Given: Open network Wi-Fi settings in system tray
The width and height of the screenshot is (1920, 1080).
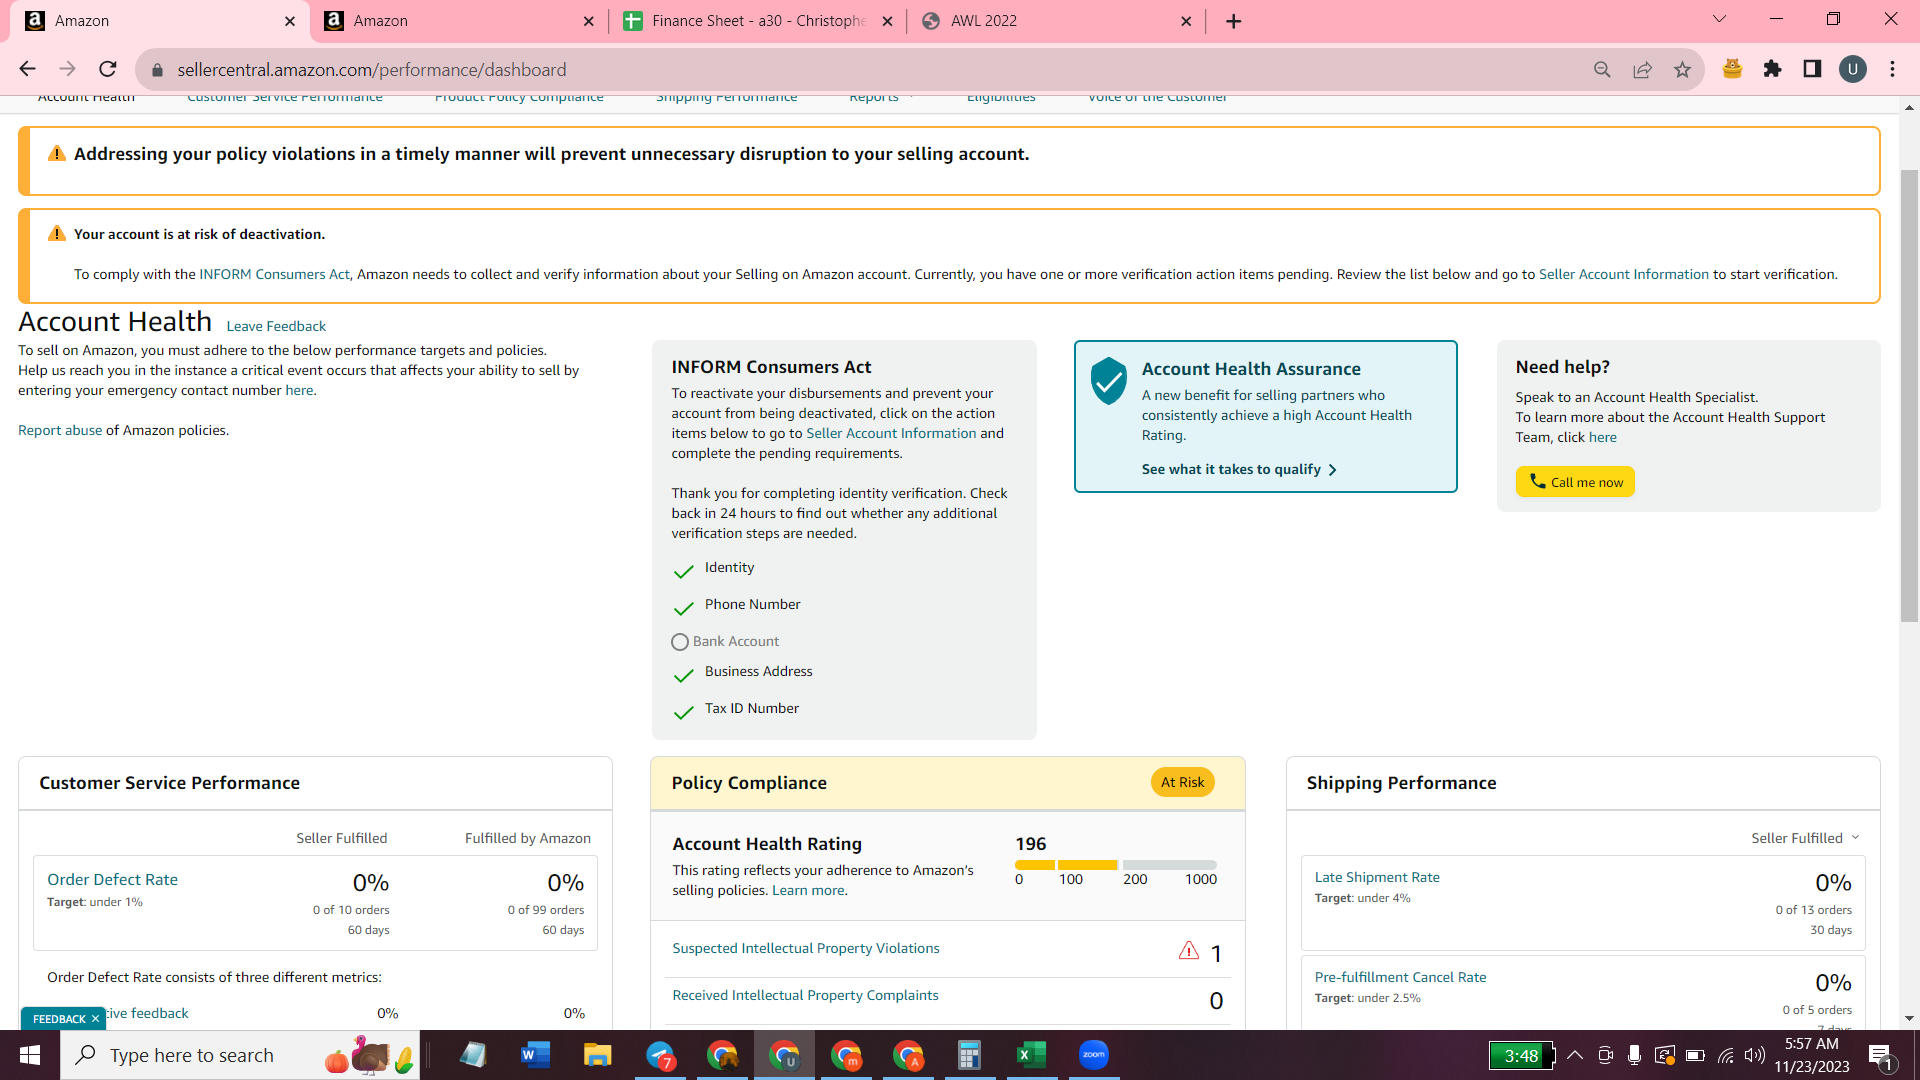Looking at the screenshot, I should [1726, 1055].
